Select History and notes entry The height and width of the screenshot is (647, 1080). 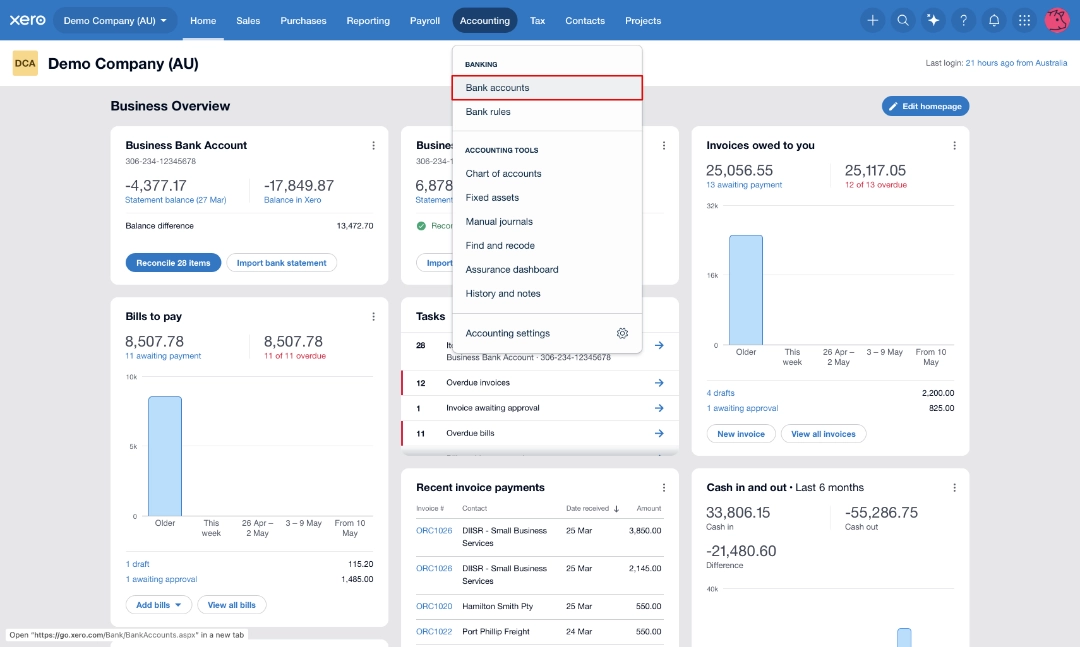(547, 294)
